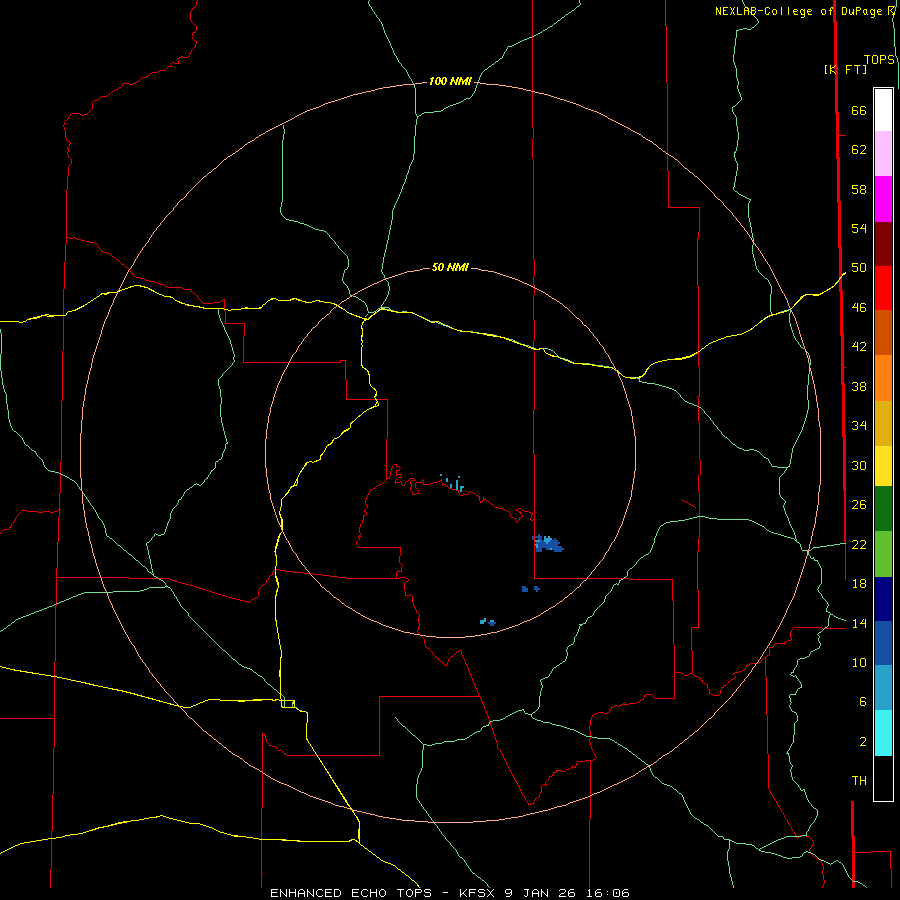The image size is (900, 900).
Task: Click the legend value 38
Action: (x=859, y=386)
